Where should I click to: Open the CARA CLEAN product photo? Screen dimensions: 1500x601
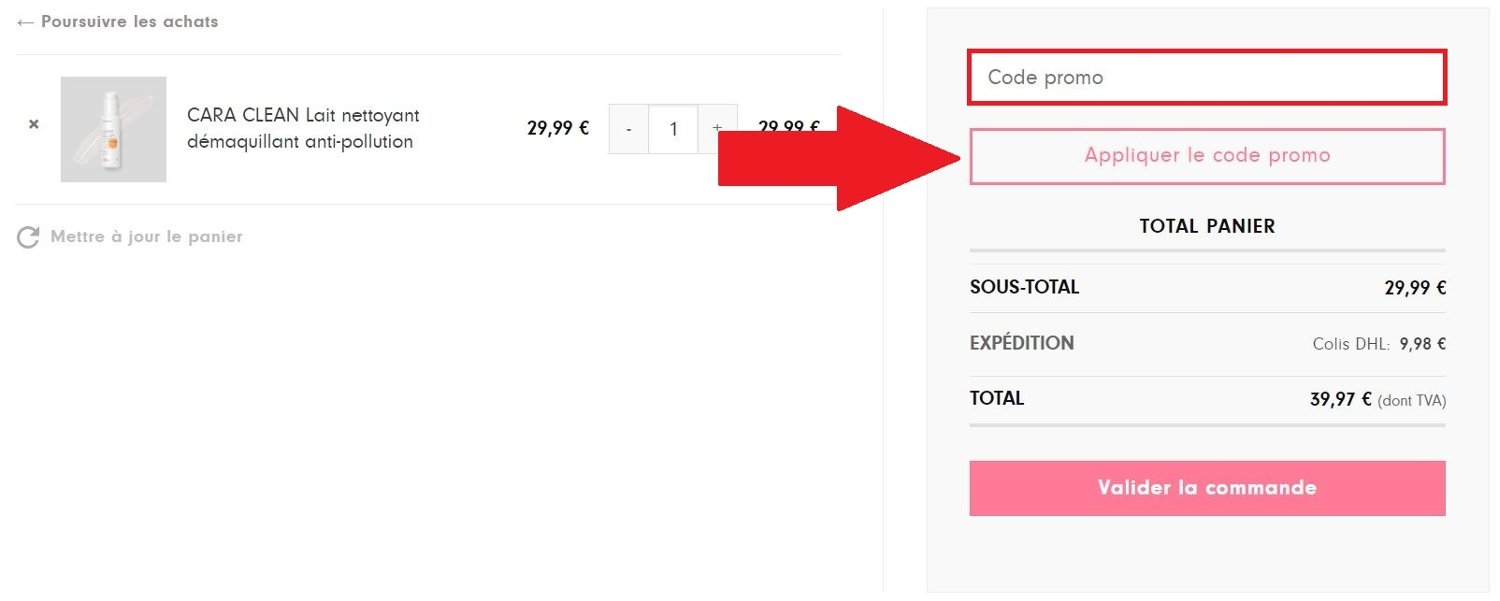(113, 129)
